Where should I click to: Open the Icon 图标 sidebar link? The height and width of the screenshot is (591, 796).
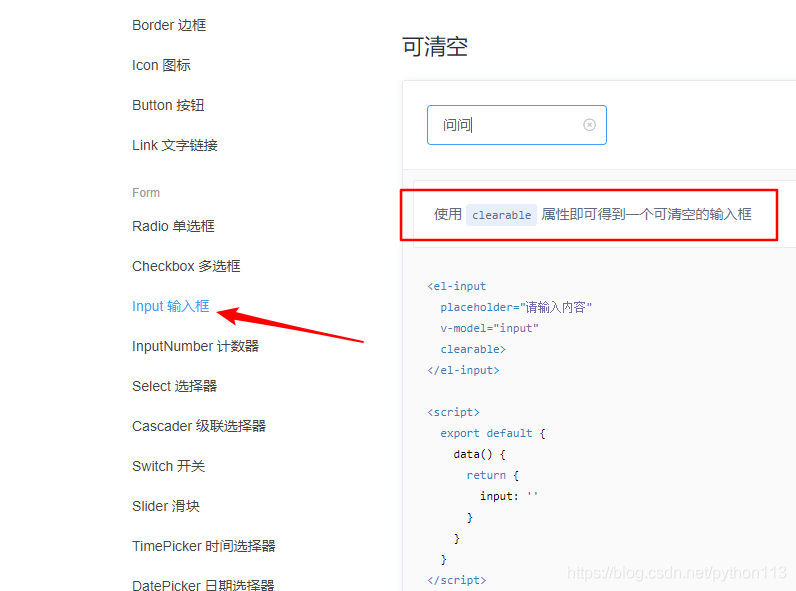coord(161,65)
